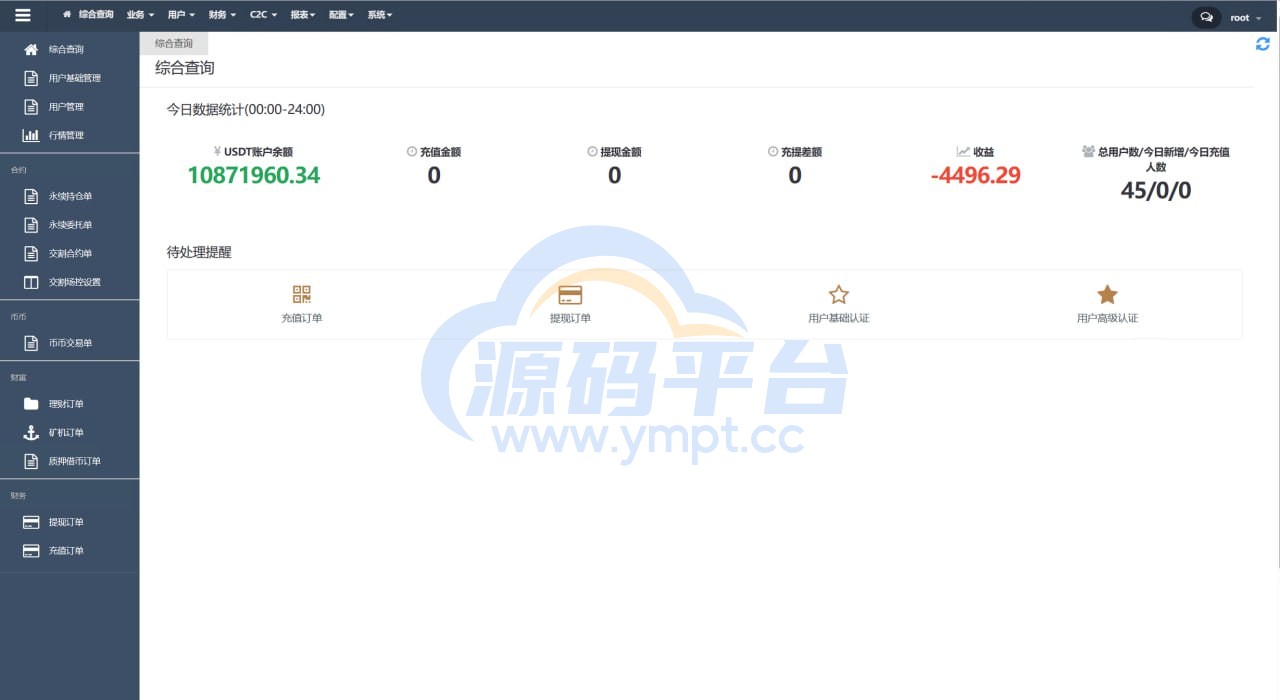1280x700 pixels.
Task: Click the 提现金额 label
Action: 620,152
